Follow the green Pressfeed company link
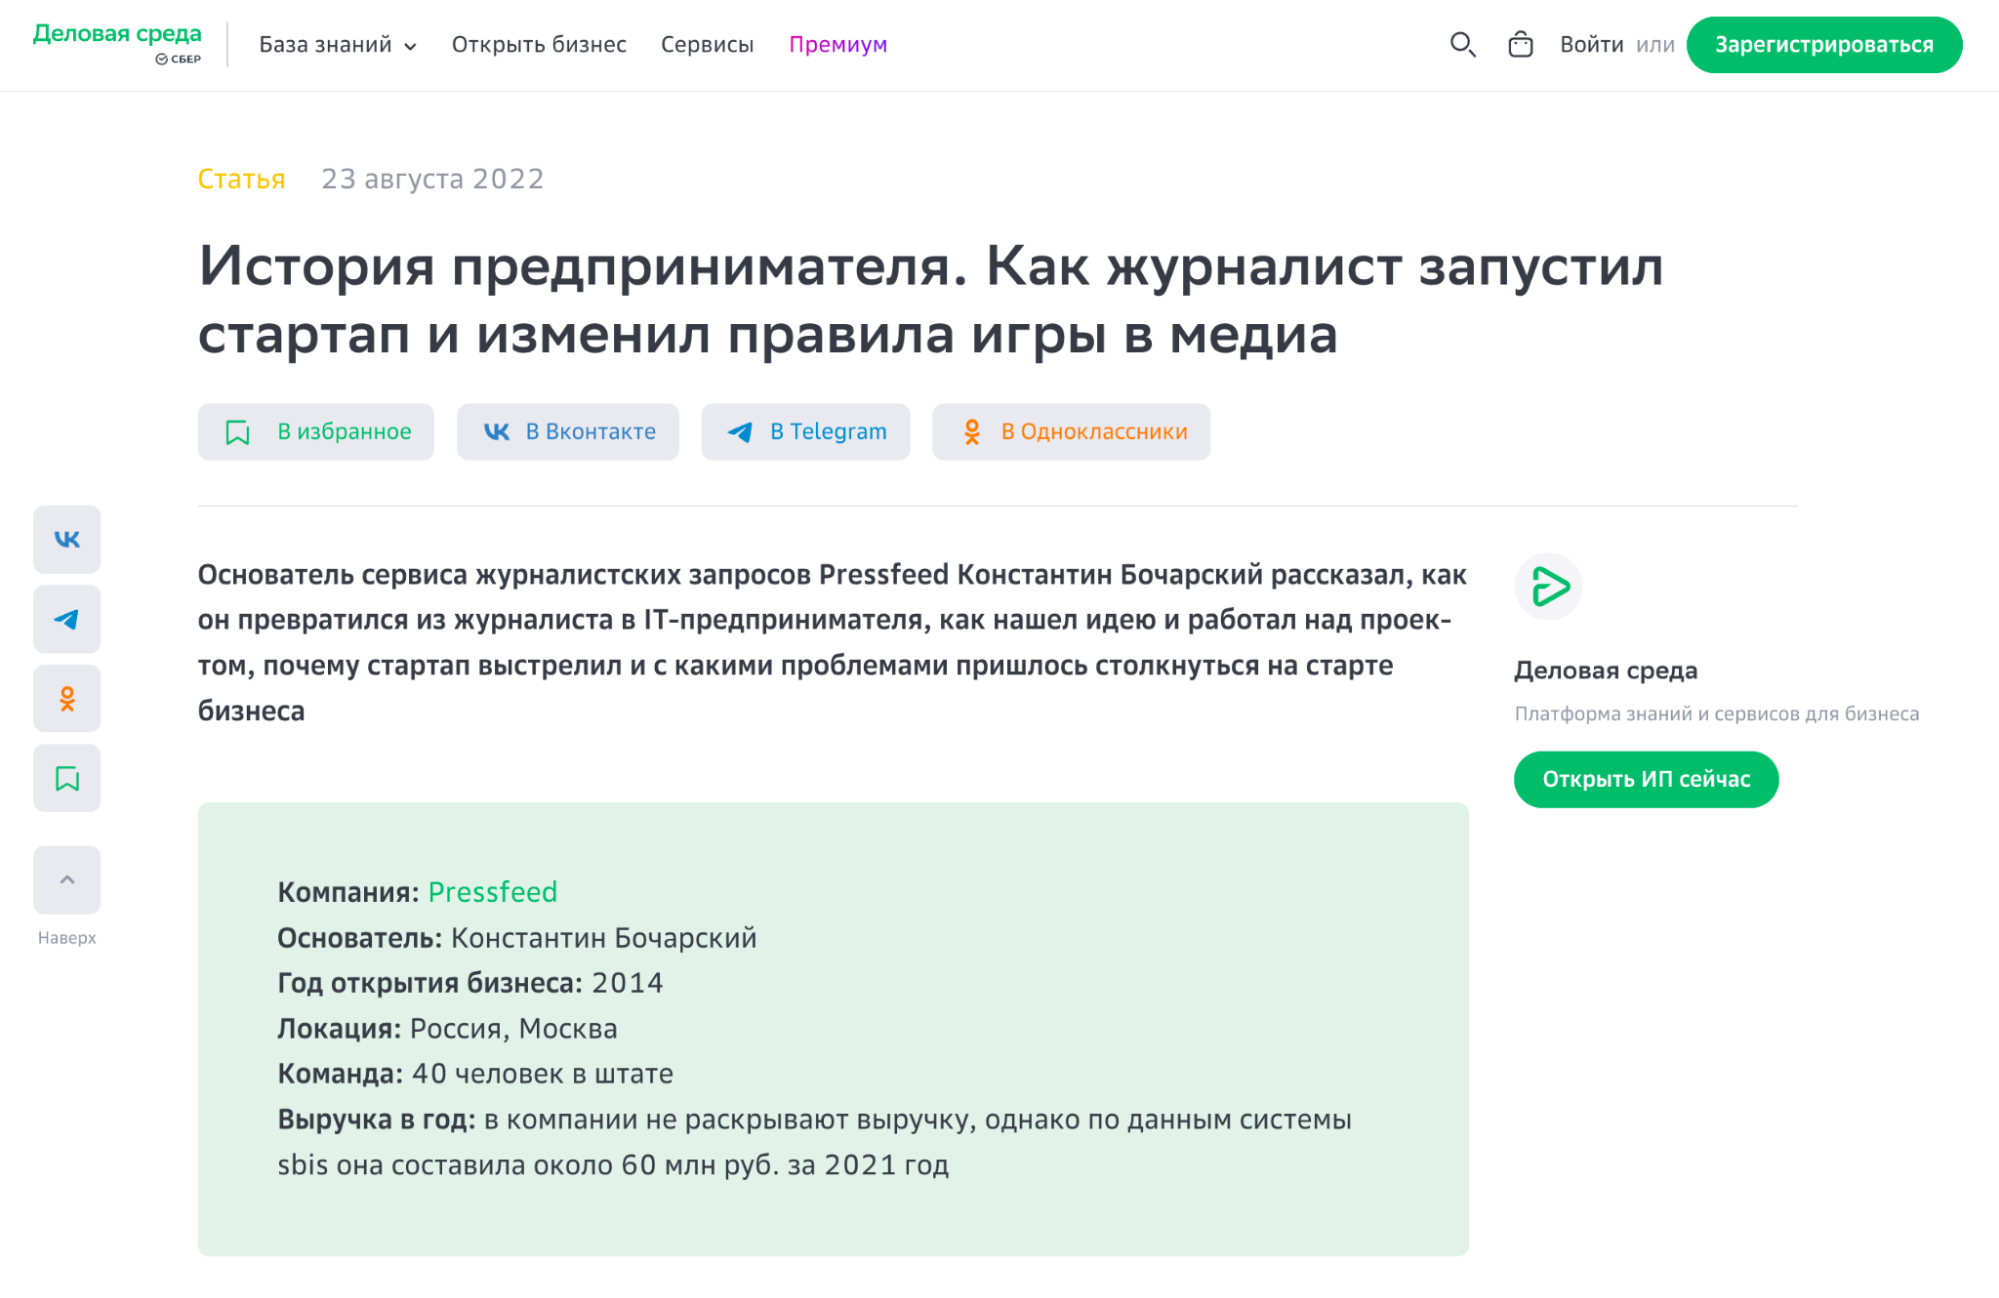The height and width of the screenshot is (1298, 1999). click(x=492, y=892)
